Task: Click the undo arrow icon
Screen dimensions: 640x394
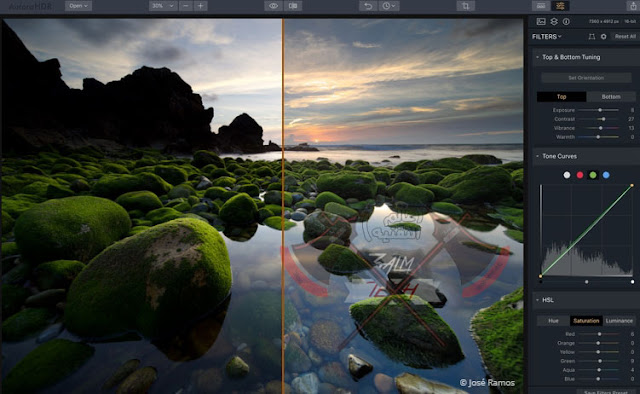Action: 368,6
